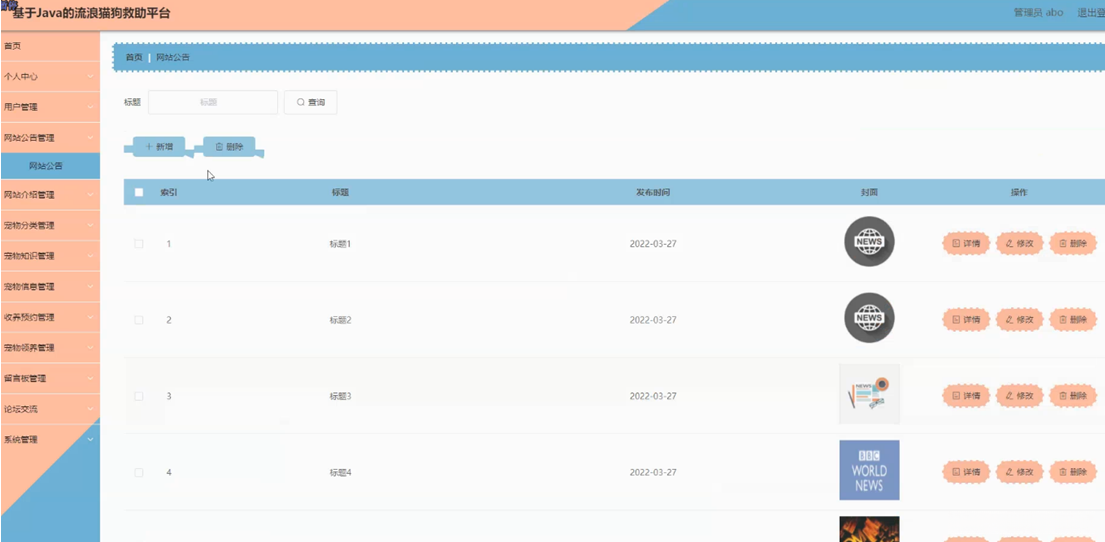
Task: Expand the 用户管理 sidebar chevron
Action: 90,107
